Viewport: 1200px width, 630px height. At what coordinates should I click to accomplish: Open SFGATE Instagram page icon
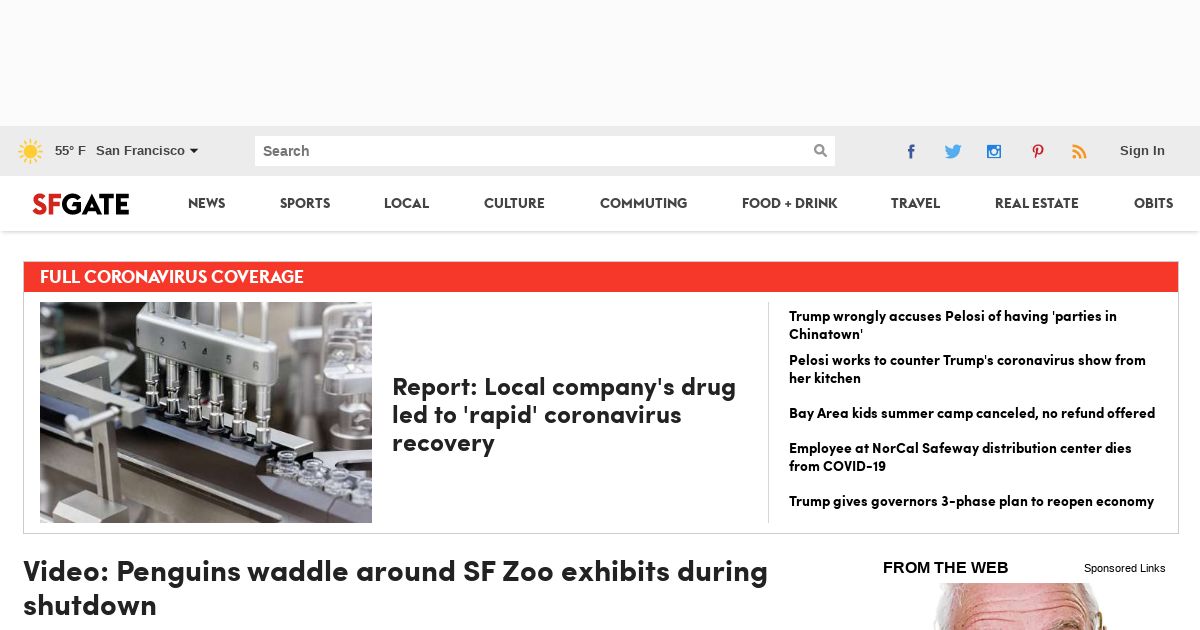click(x=994, y=151)
